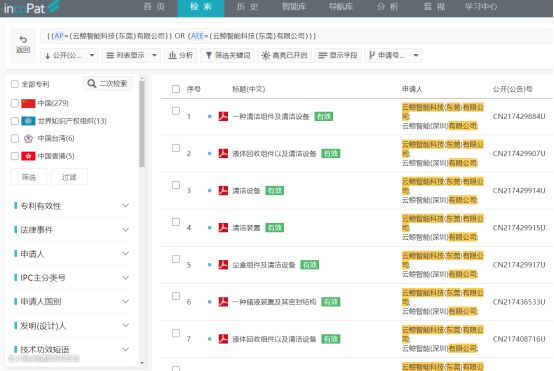Open the 导航库 tab
Image resolution: width=554 pixels, height=371 pixels.
341,7
